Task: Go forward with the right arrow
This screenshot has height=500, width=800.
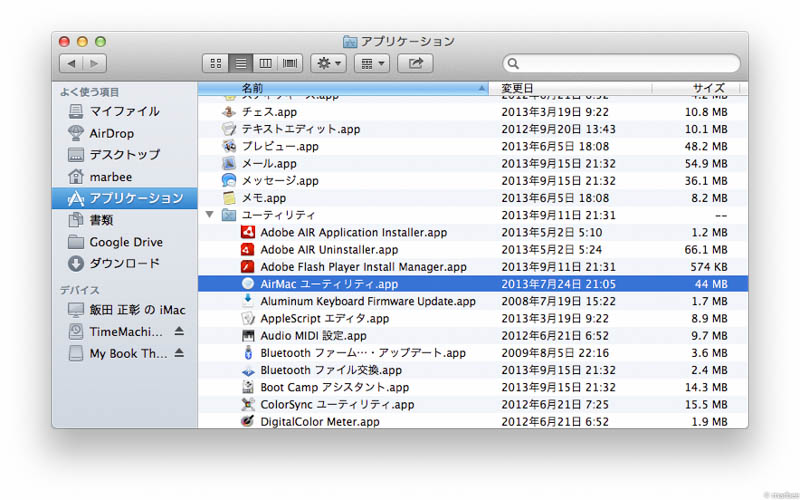Action: (95, 63)
